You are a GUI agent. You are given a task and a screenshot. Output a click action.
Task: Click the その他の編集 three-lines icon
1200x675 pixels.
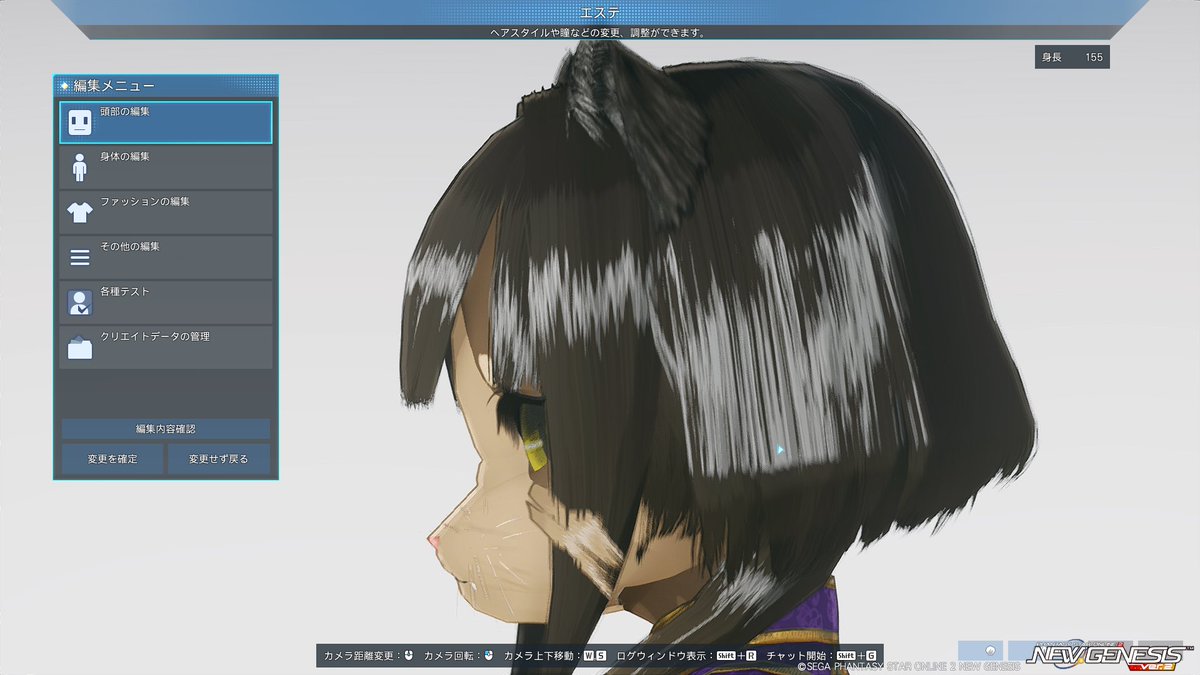coord(80,257)
